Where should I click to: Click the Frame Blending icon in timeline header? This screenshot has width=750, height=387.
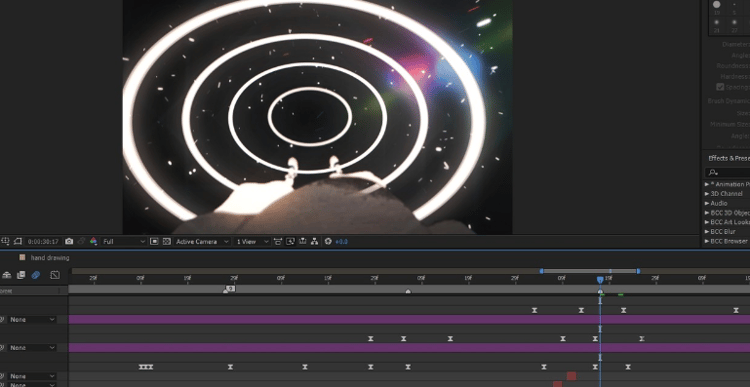click(21, 275)
